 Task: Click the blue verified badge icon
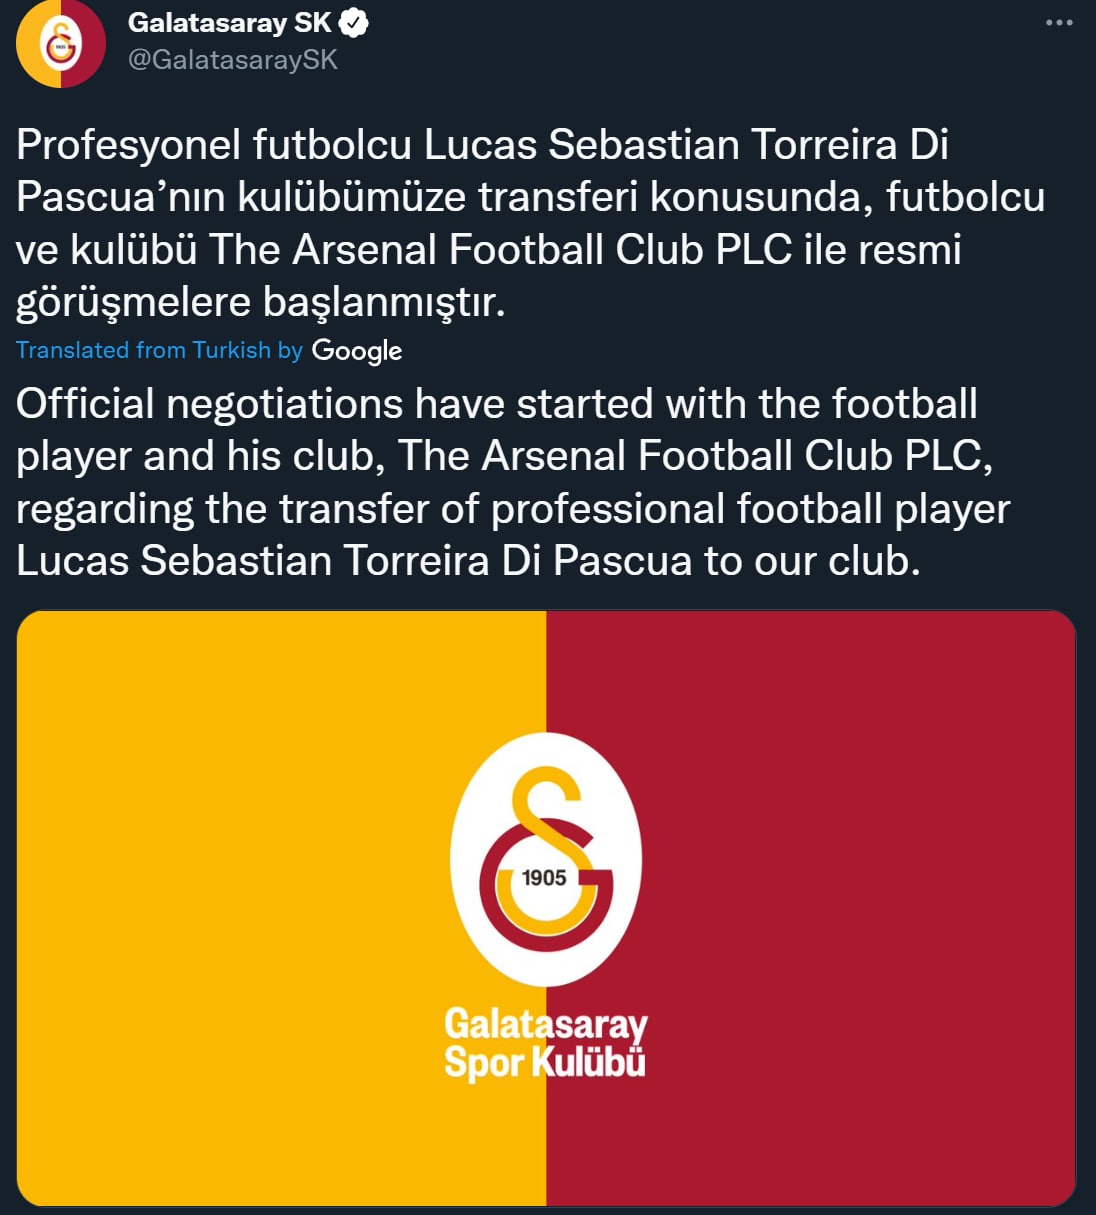pos(354,23)
